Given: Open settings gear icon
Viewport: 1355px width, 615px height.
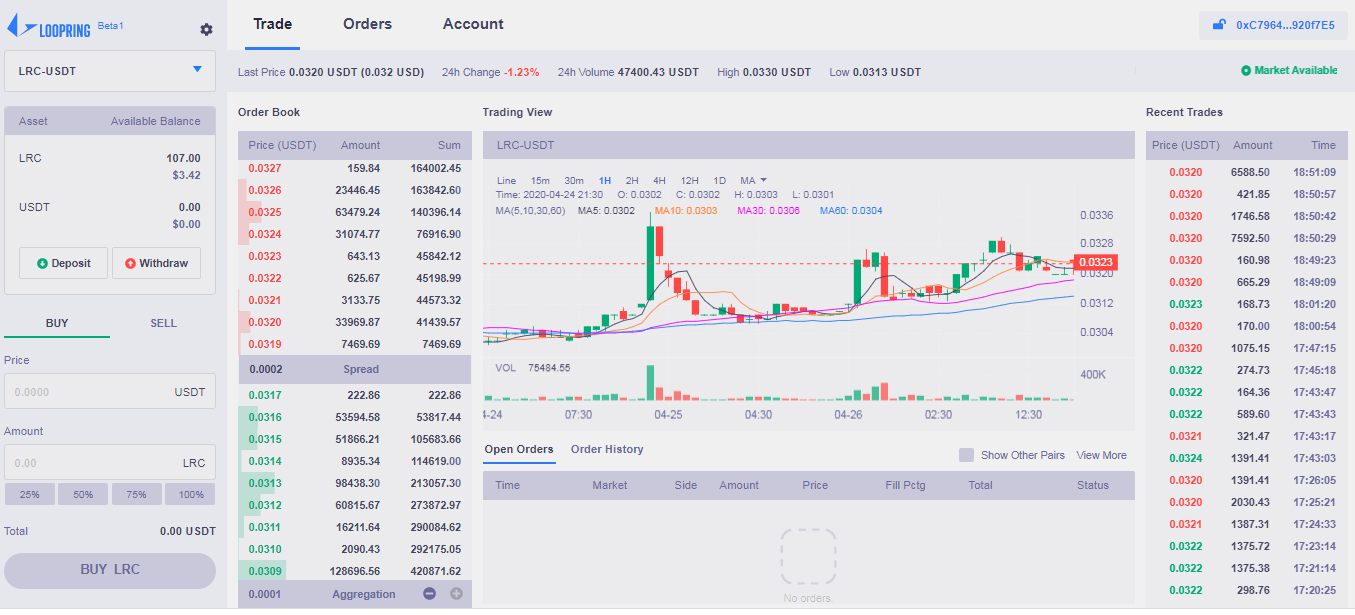Looking at the screenshot, I should 206,30.
